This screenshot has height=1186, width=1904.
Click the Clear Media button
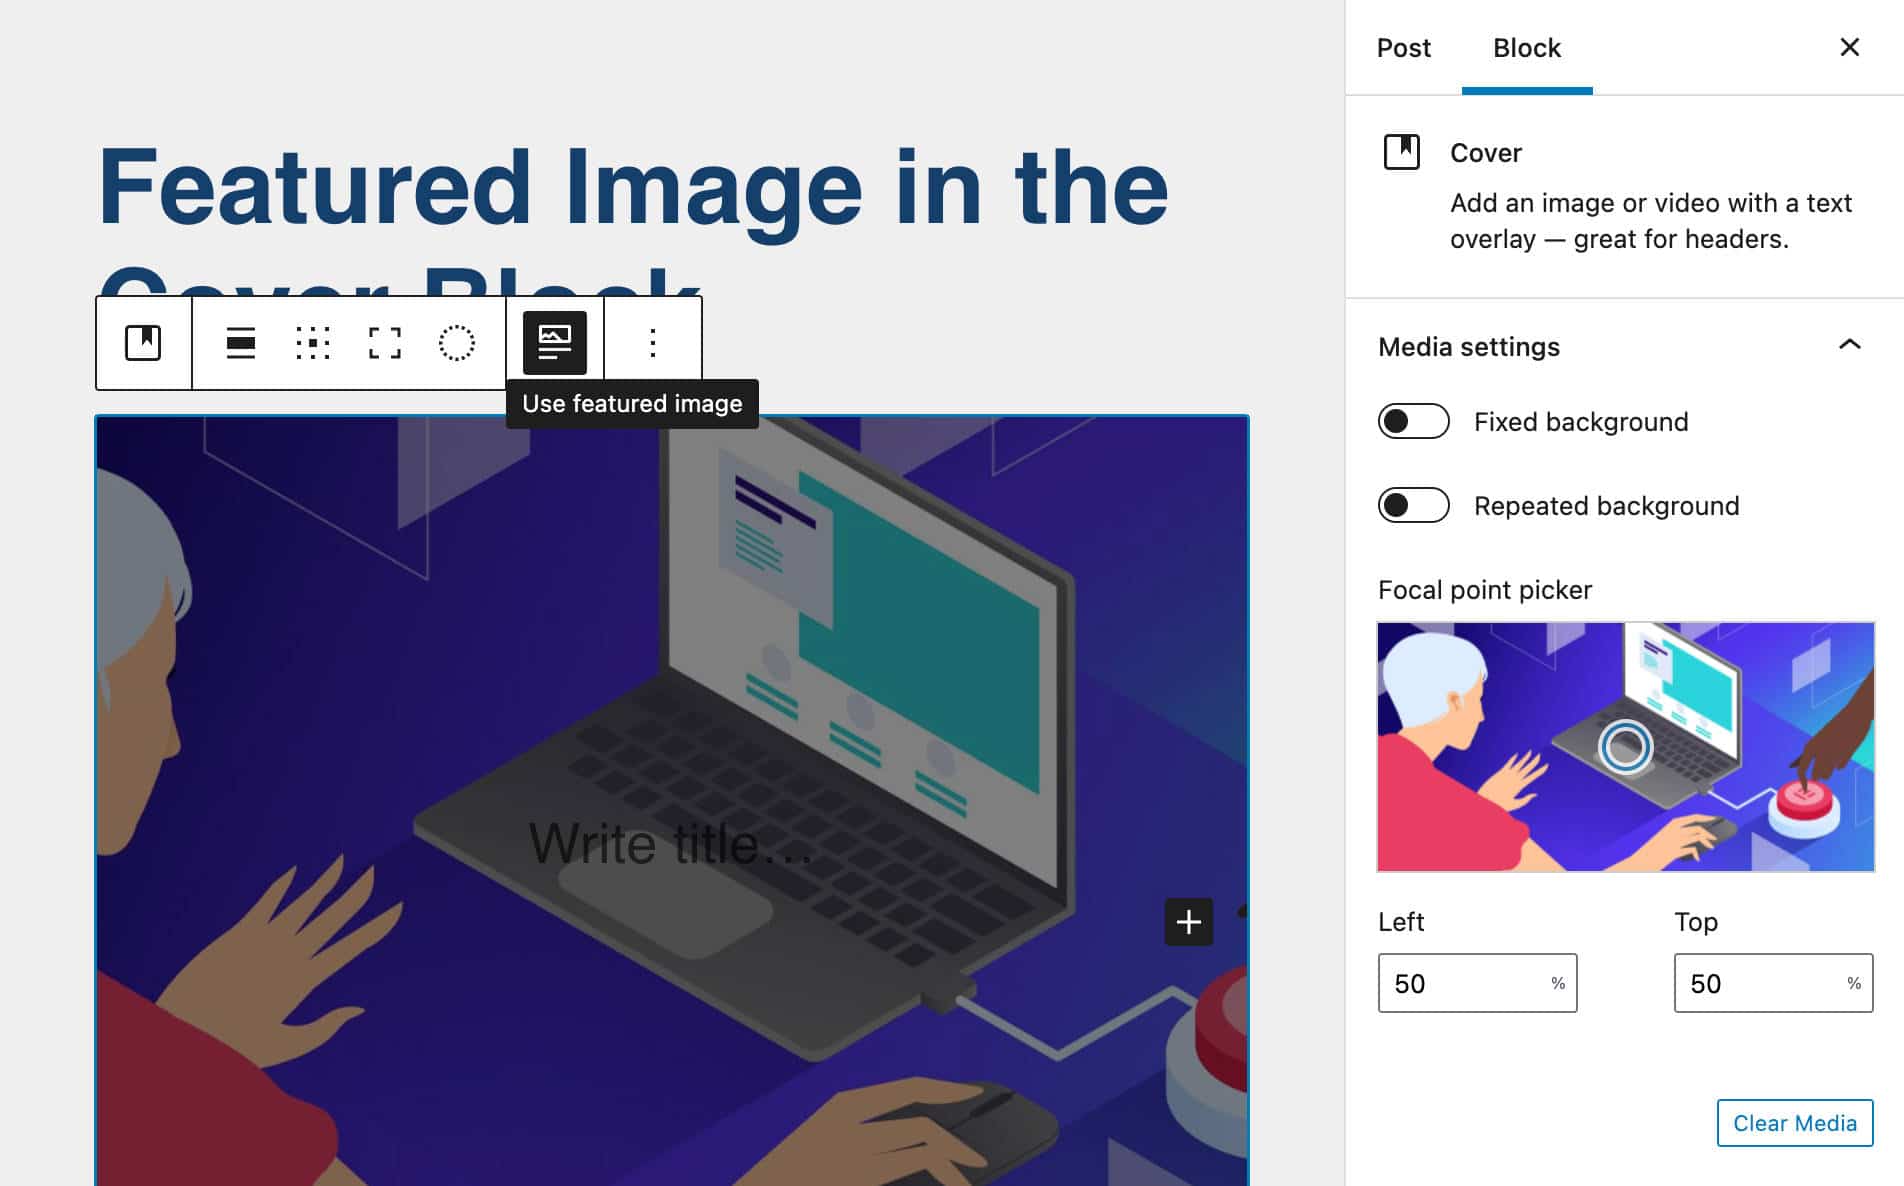pos(1794,1123)
